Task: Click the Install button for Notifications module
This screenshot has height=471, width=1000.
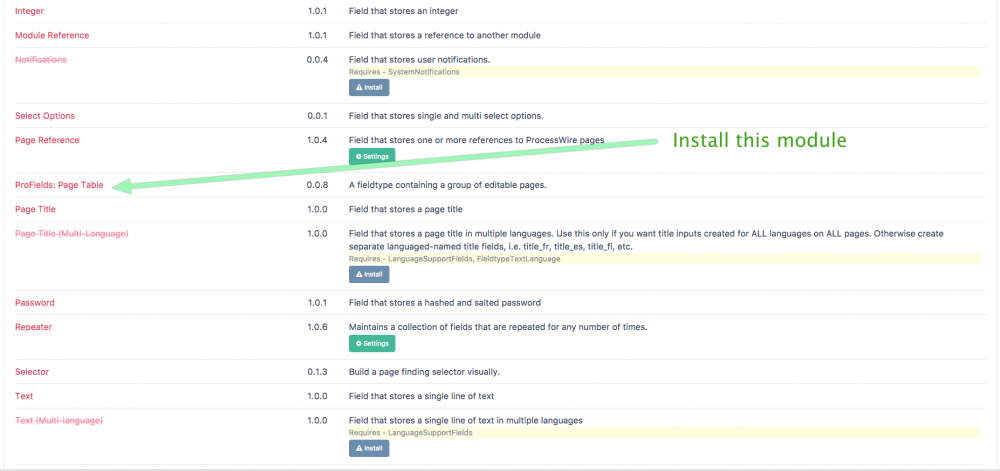Action: 369,88
